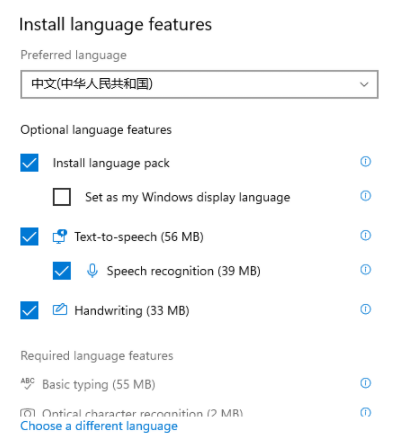Click the Speech recognition (39 MB) label

[183, 271]
